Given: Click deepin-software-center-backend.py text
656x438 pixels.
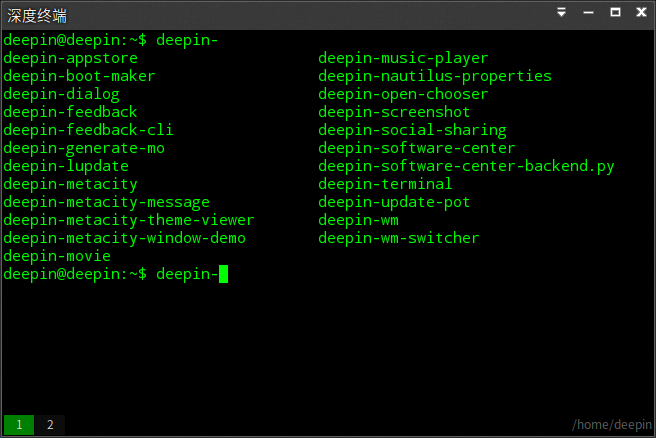Looking at the screenshot, I should (x=466, y=166).
